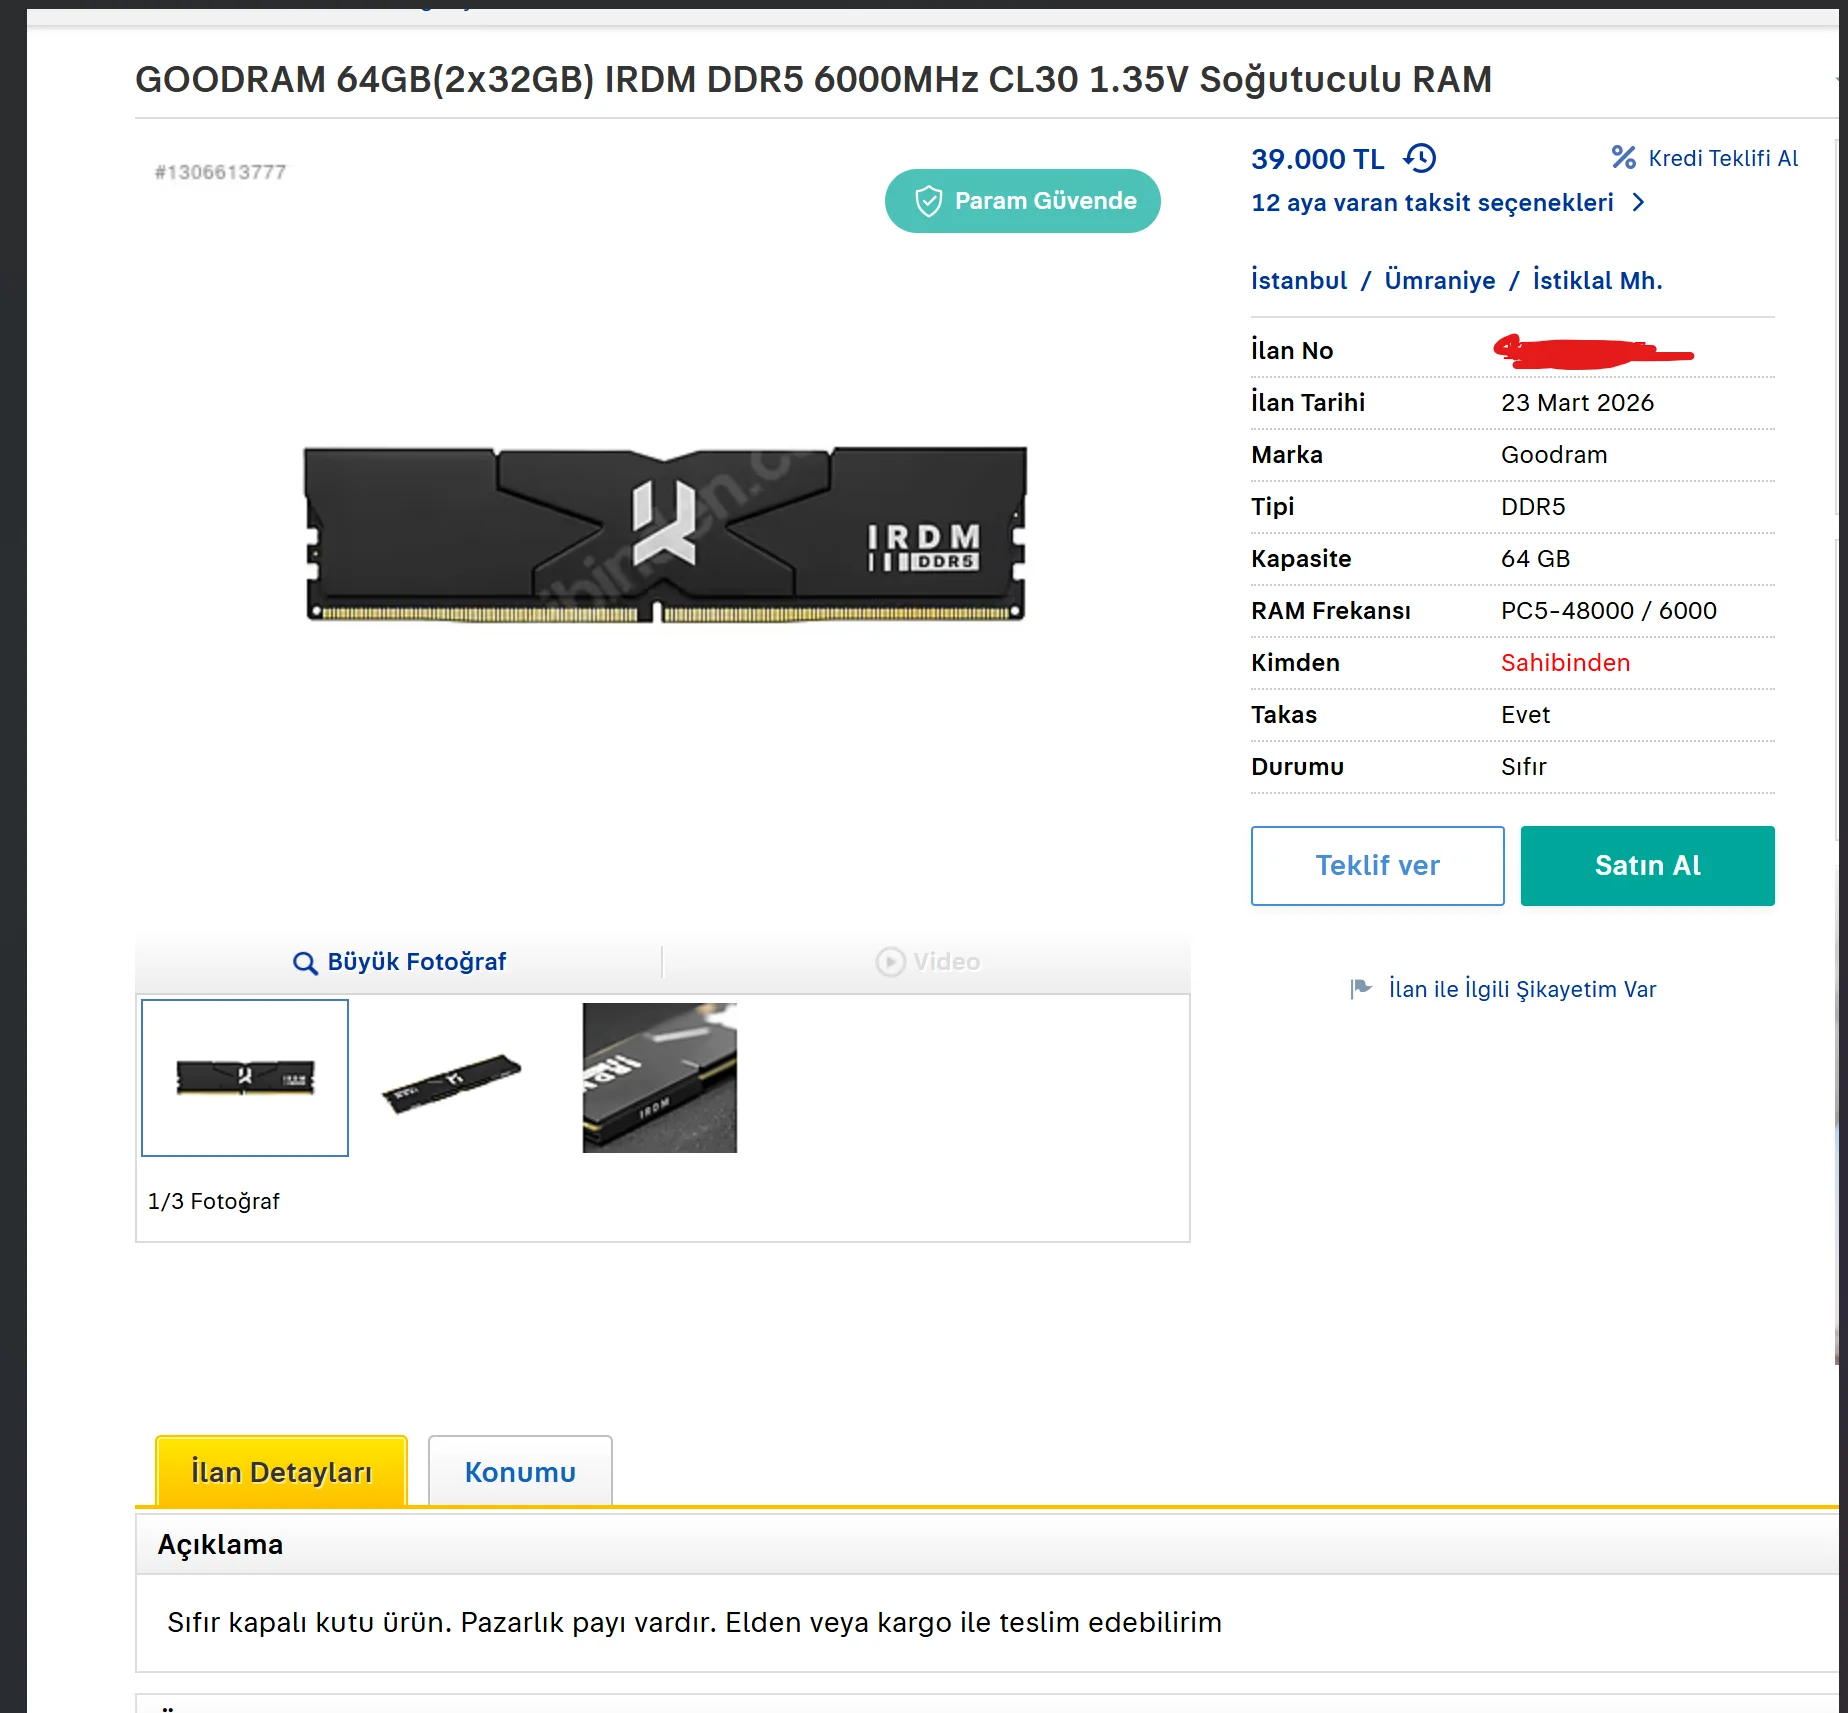Open the İstiklal Mh. neighborhood link
This screenshot has width=1848, height=1713.
[x=1597, y=281]
